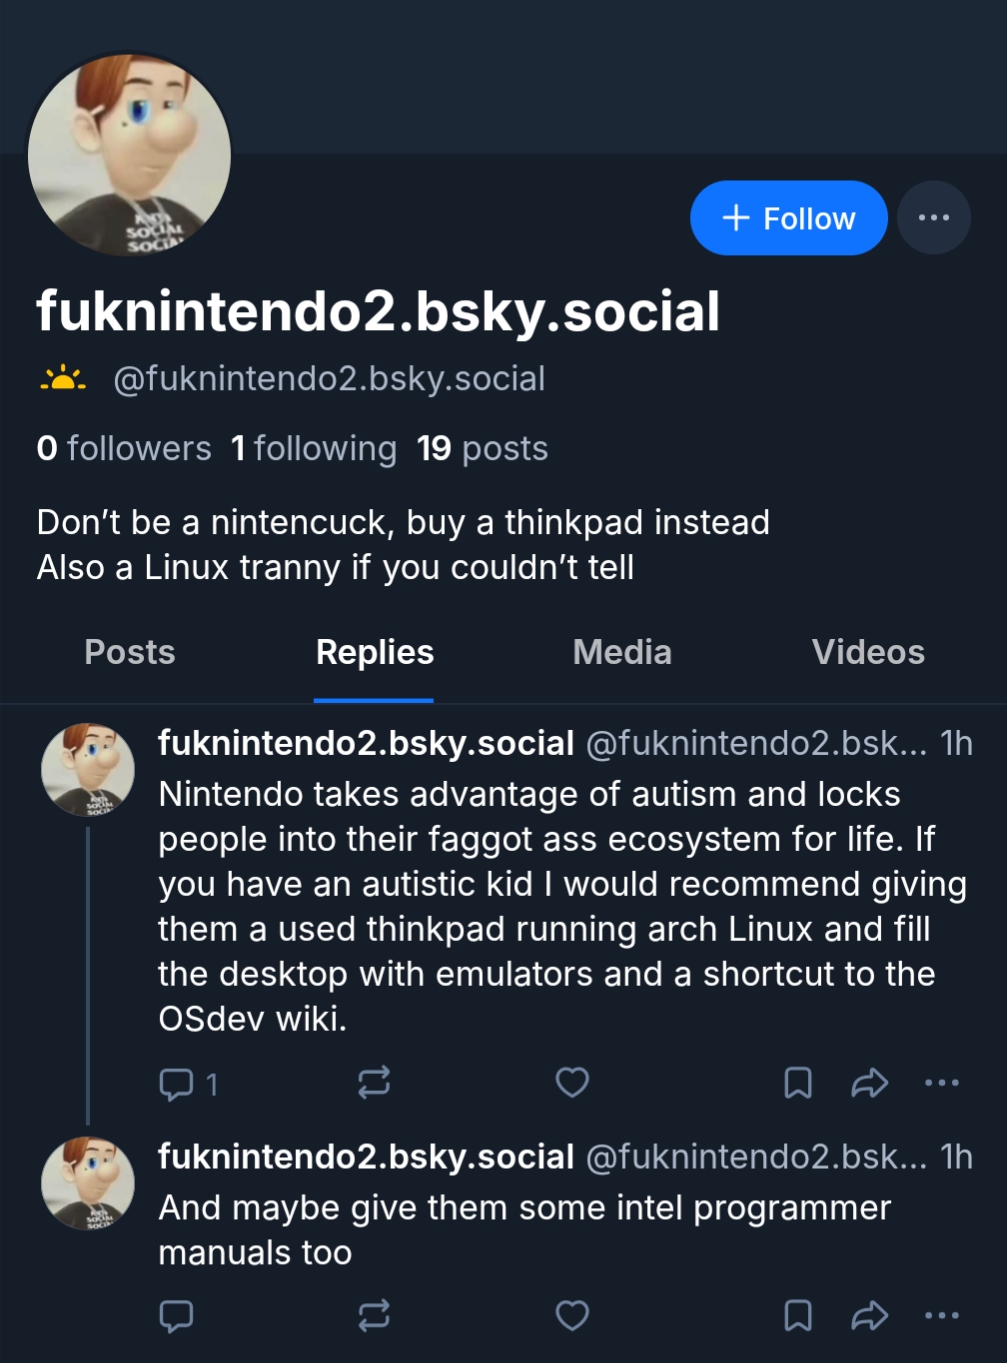
Task: Share the first post about Nintendo
Action: pos(869,1083)
